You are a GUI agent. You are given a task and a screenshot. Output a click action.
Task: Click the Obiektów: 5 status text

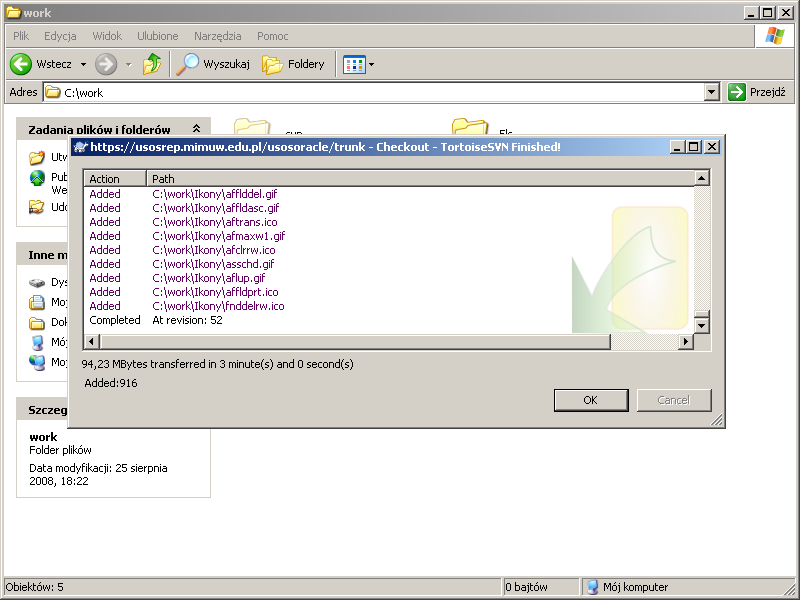(x=35, y=587)
